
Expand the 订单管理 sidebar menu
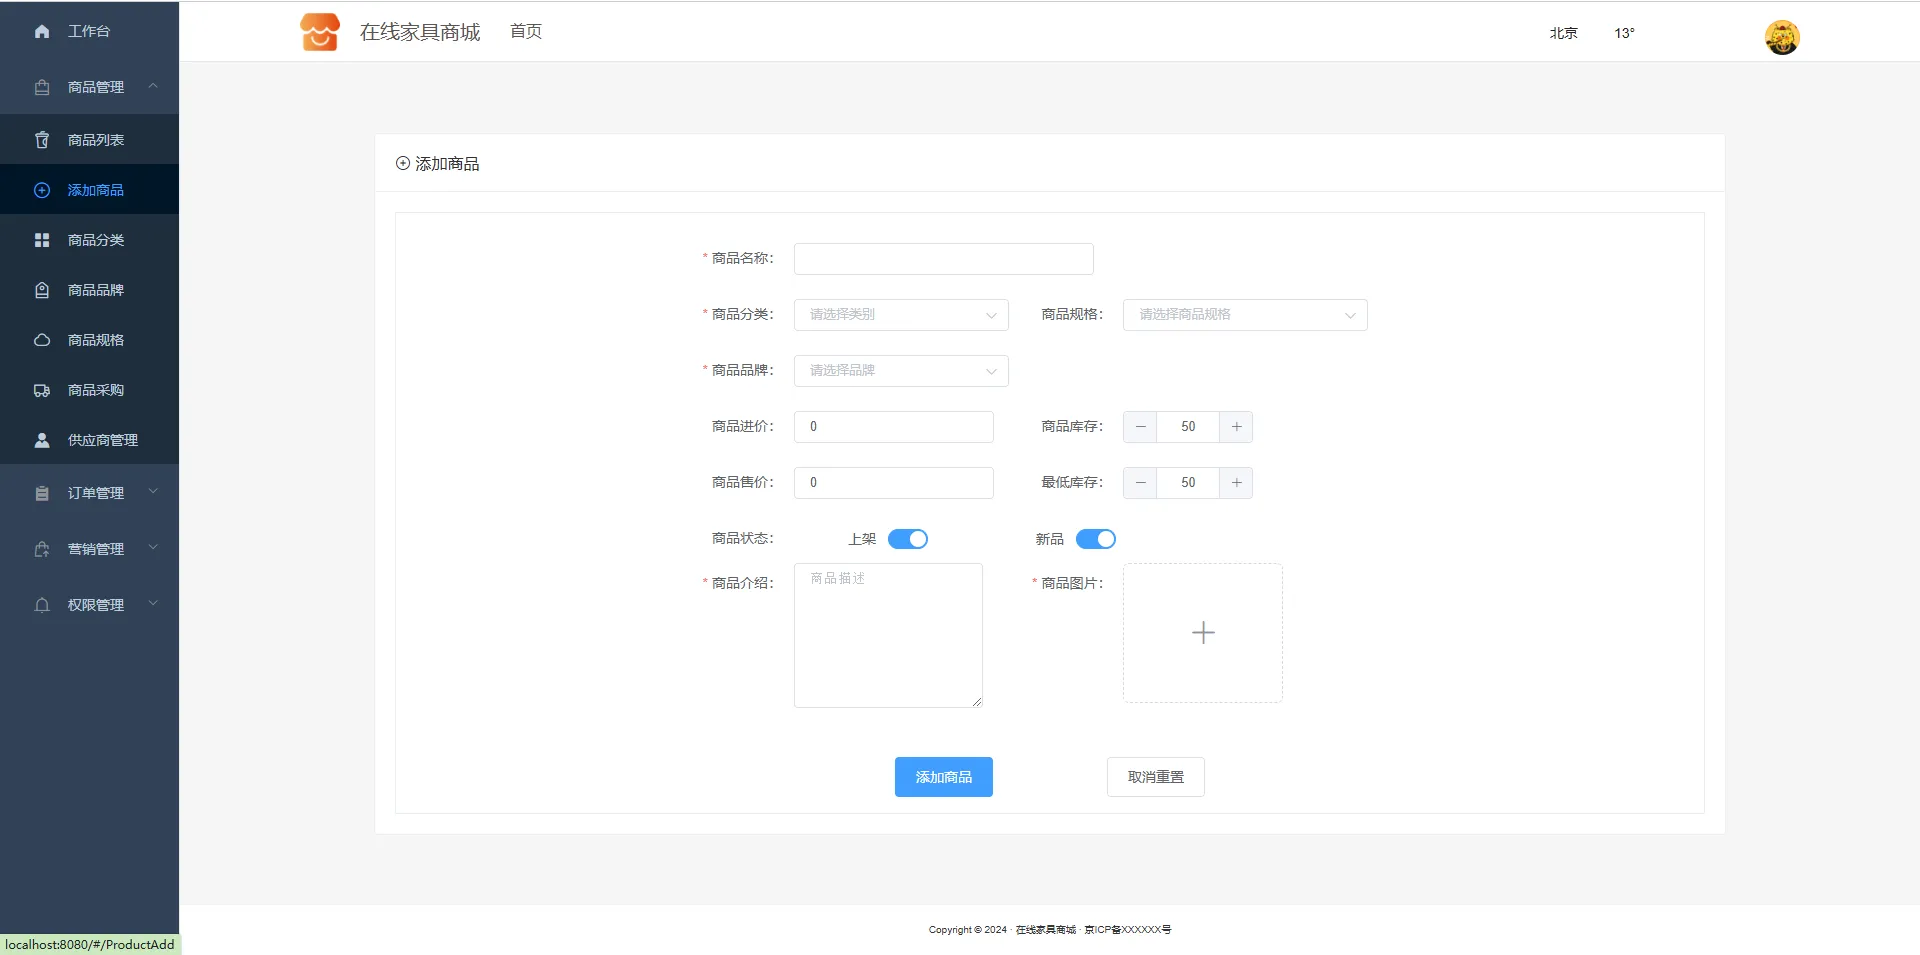tap(95, 493)
